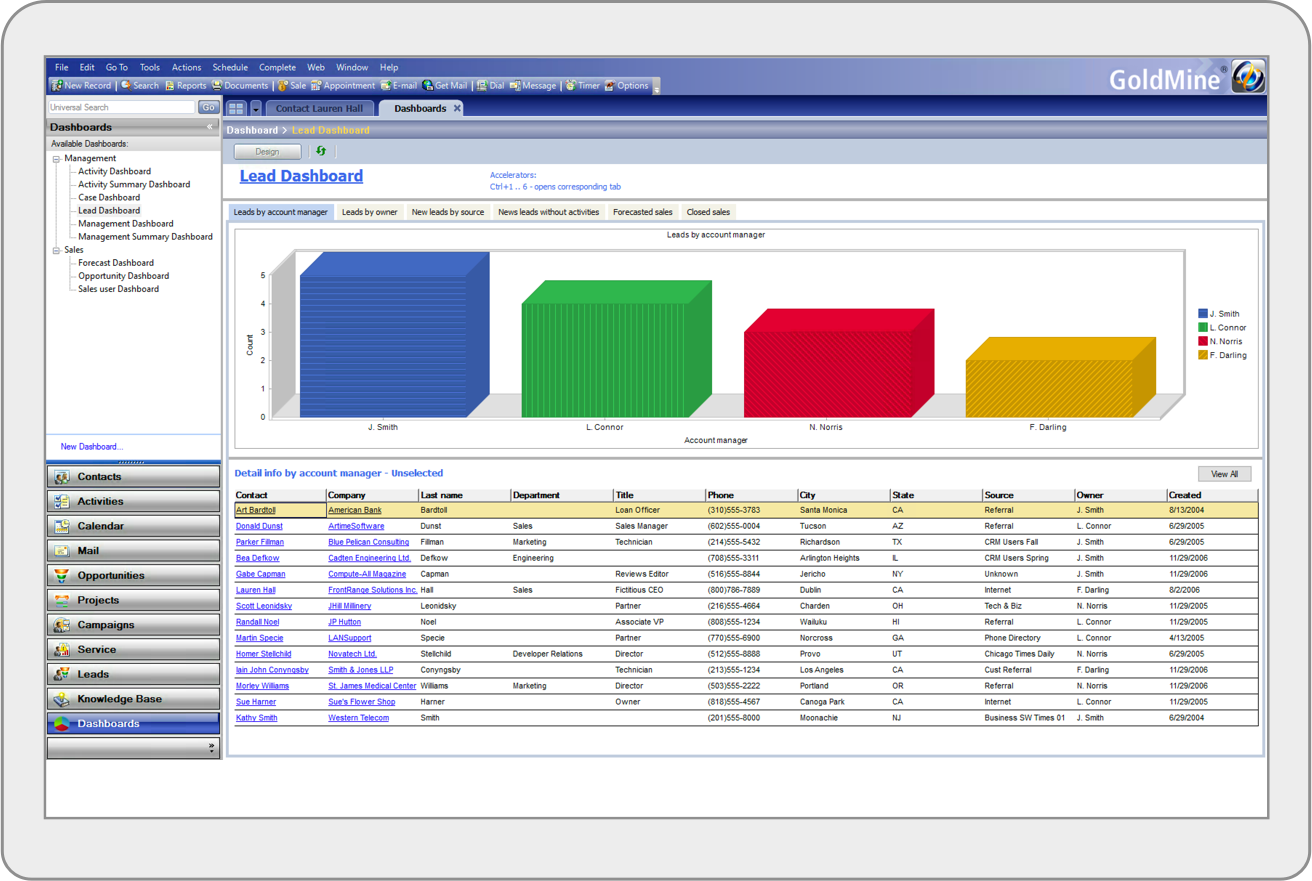Open the Opportunities navigation pane
The width and height of the screenshot is (1312, 881).
(133, 575)
